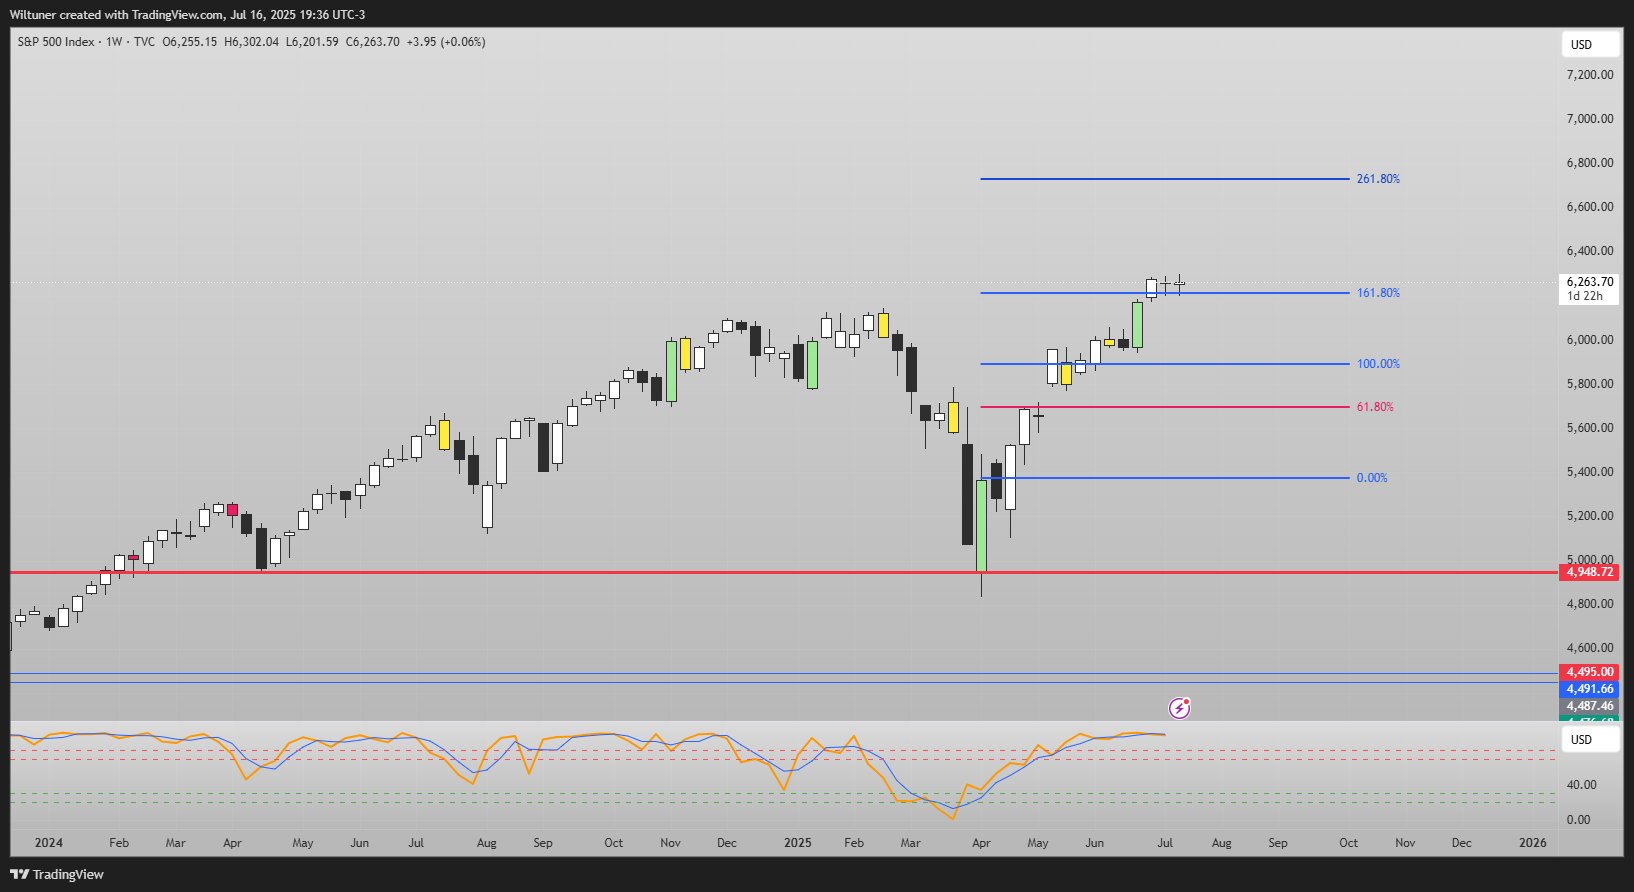Click the purple lightning bolt icon
This screenshot has width=1634, height=892.
pyautogui.click(x=1180, y=708)
